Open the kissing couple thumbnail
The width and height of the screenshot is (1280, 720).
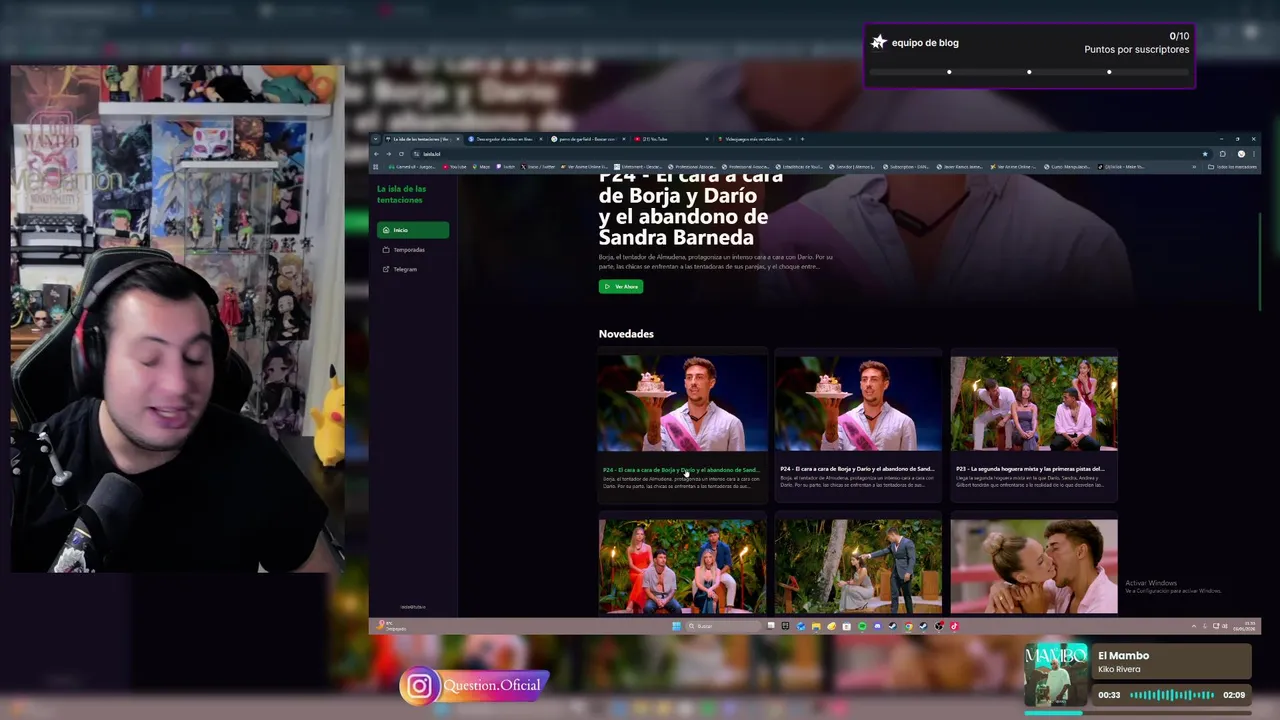(1034, 566)
